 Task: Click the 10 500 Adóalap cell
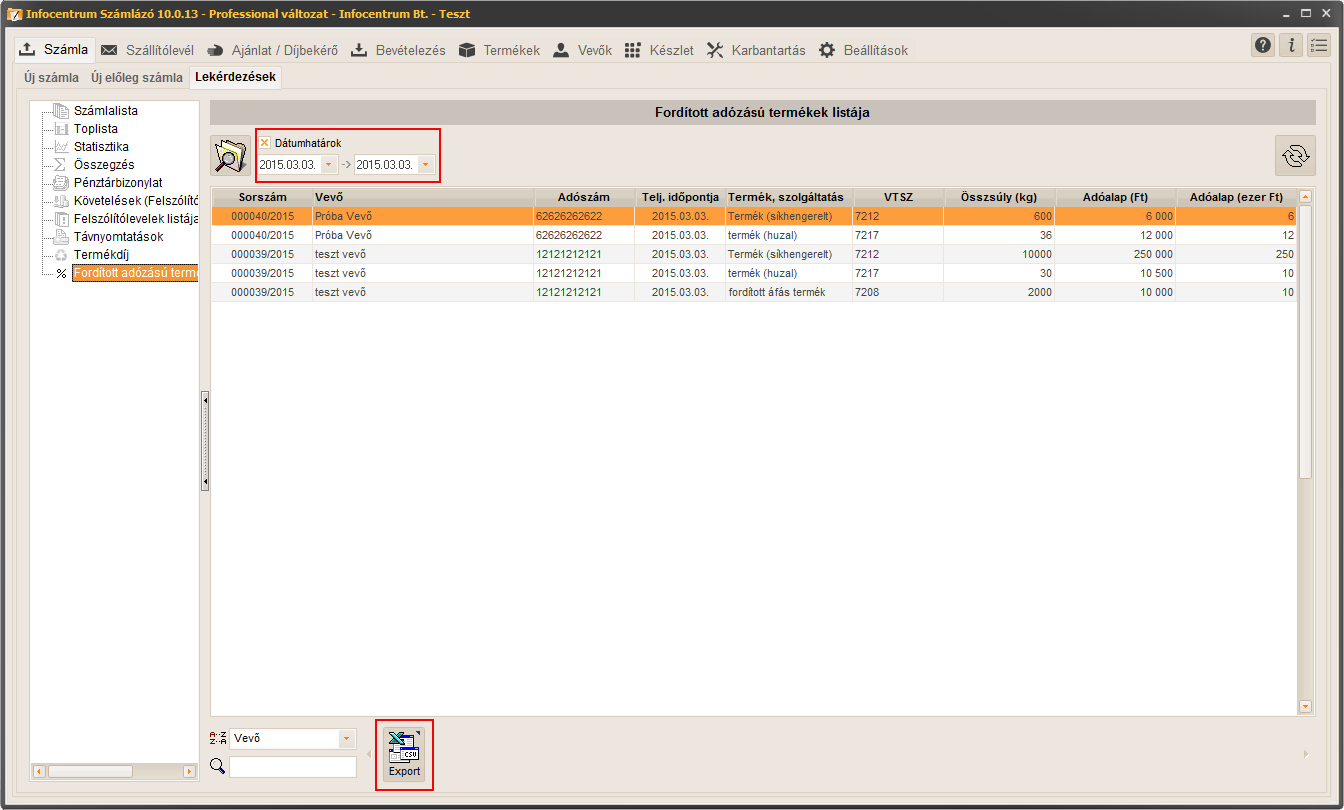[1116, 273]
